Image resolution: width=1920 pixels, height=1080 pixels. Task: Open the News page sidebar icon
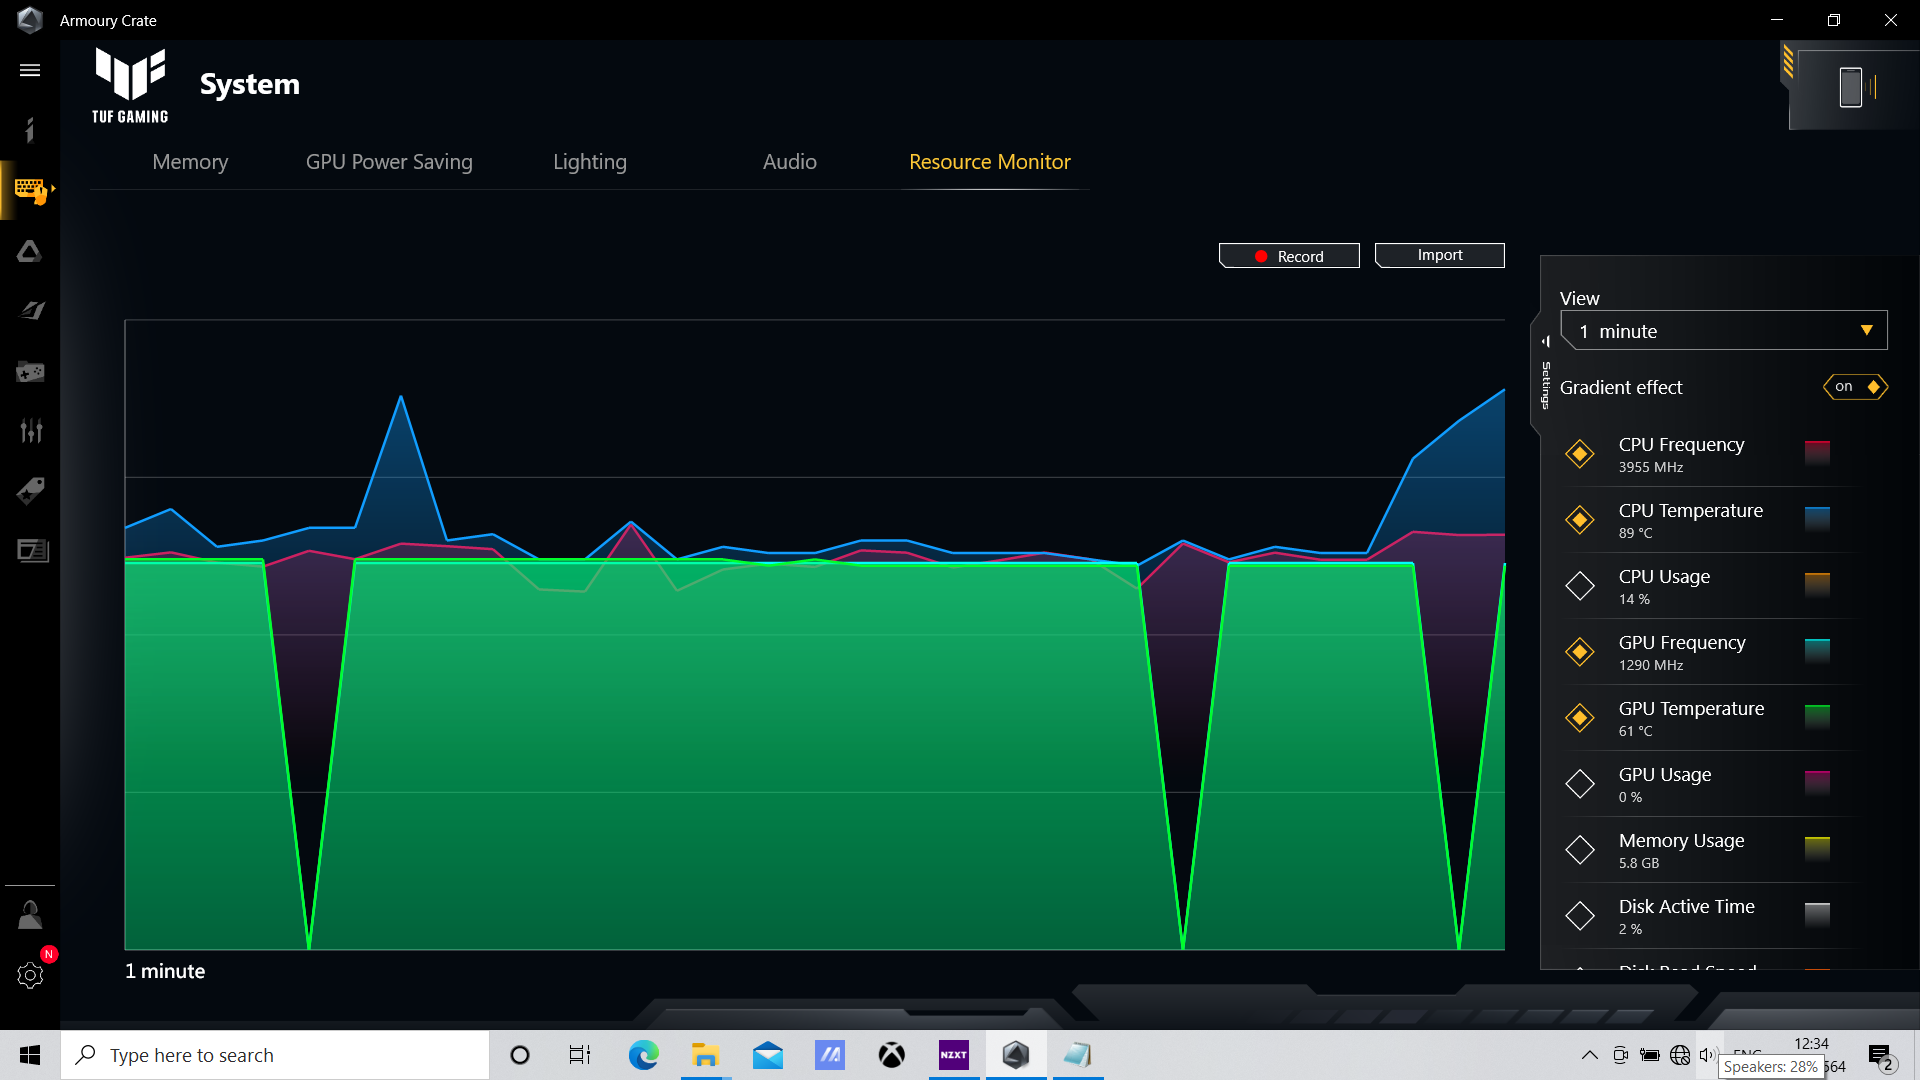tap(32, 550)
